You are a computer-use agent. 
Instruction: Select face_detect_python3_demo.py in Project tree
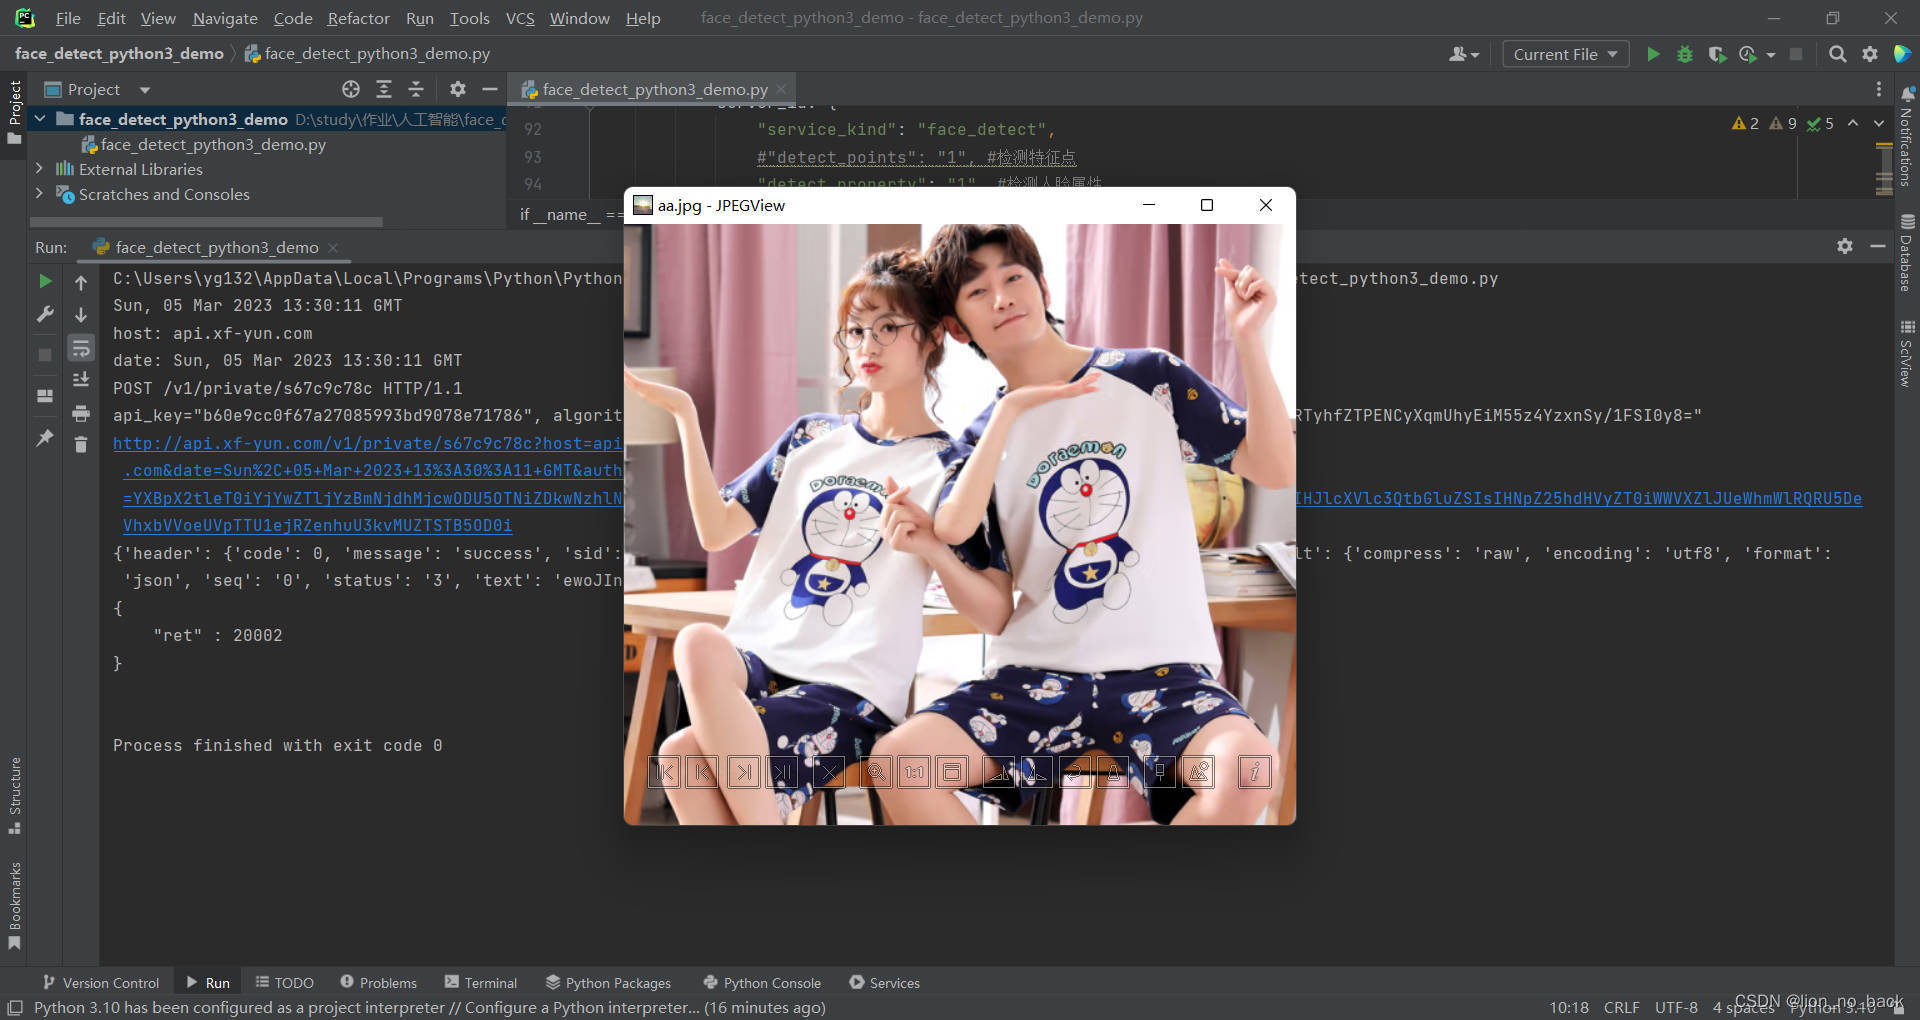213,144
